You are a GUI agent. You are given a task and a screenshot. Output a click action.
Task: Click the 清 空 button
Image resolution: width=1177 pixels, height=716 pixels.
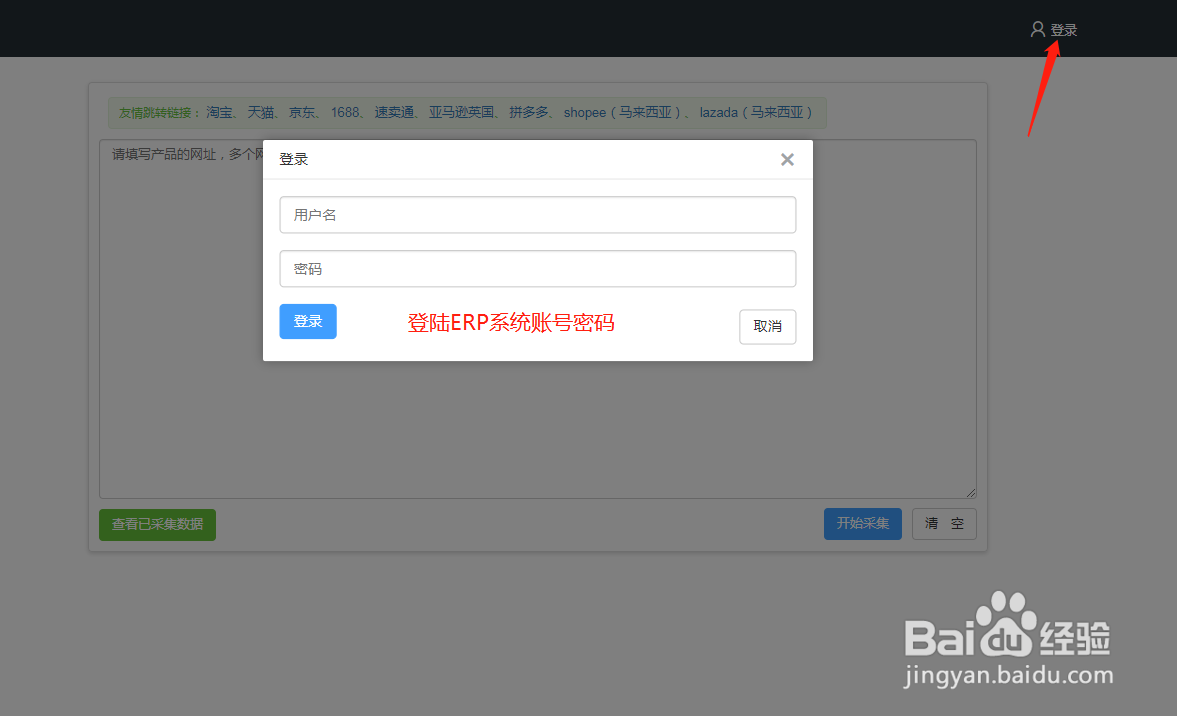tap(944, 524)
